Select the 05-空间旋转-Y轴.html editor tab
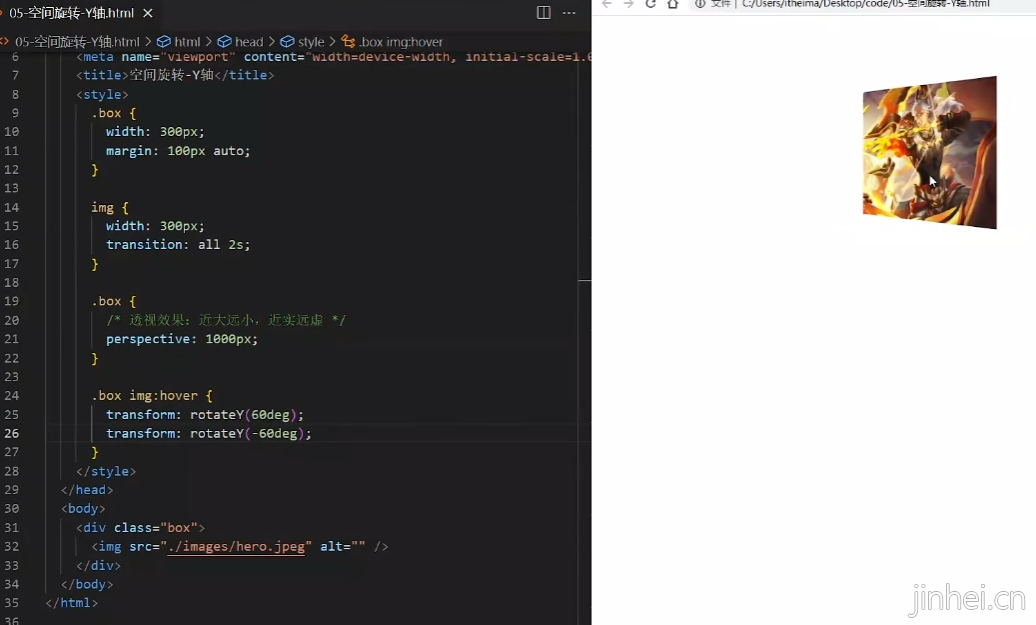The width and height of the screenshot is (1036, 625). pos(71,13)
